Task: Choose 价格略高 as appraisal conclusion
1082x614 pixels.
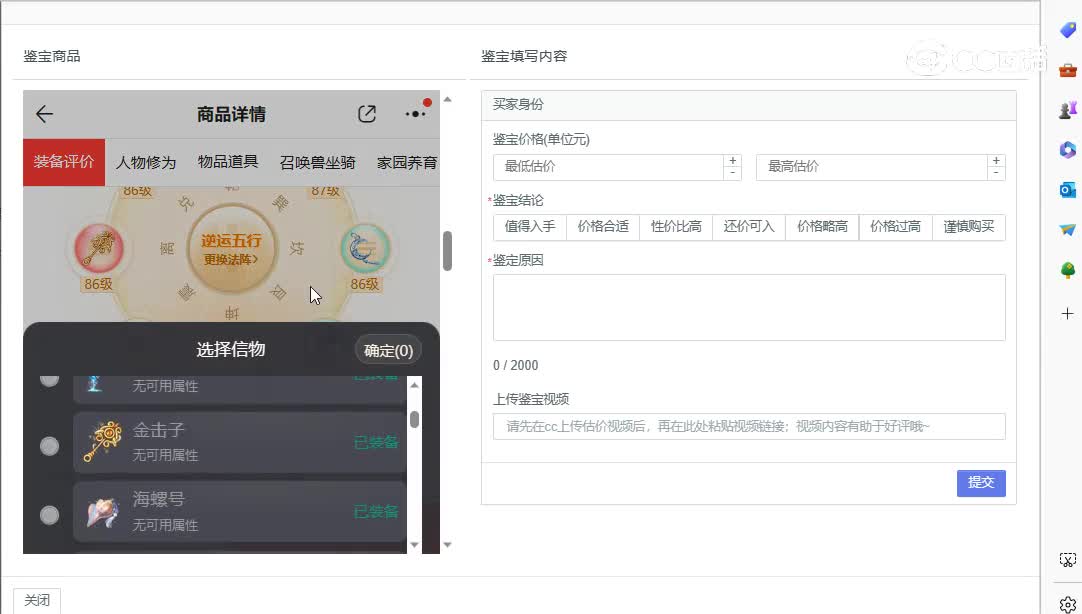Action: [x=823, y=227]
